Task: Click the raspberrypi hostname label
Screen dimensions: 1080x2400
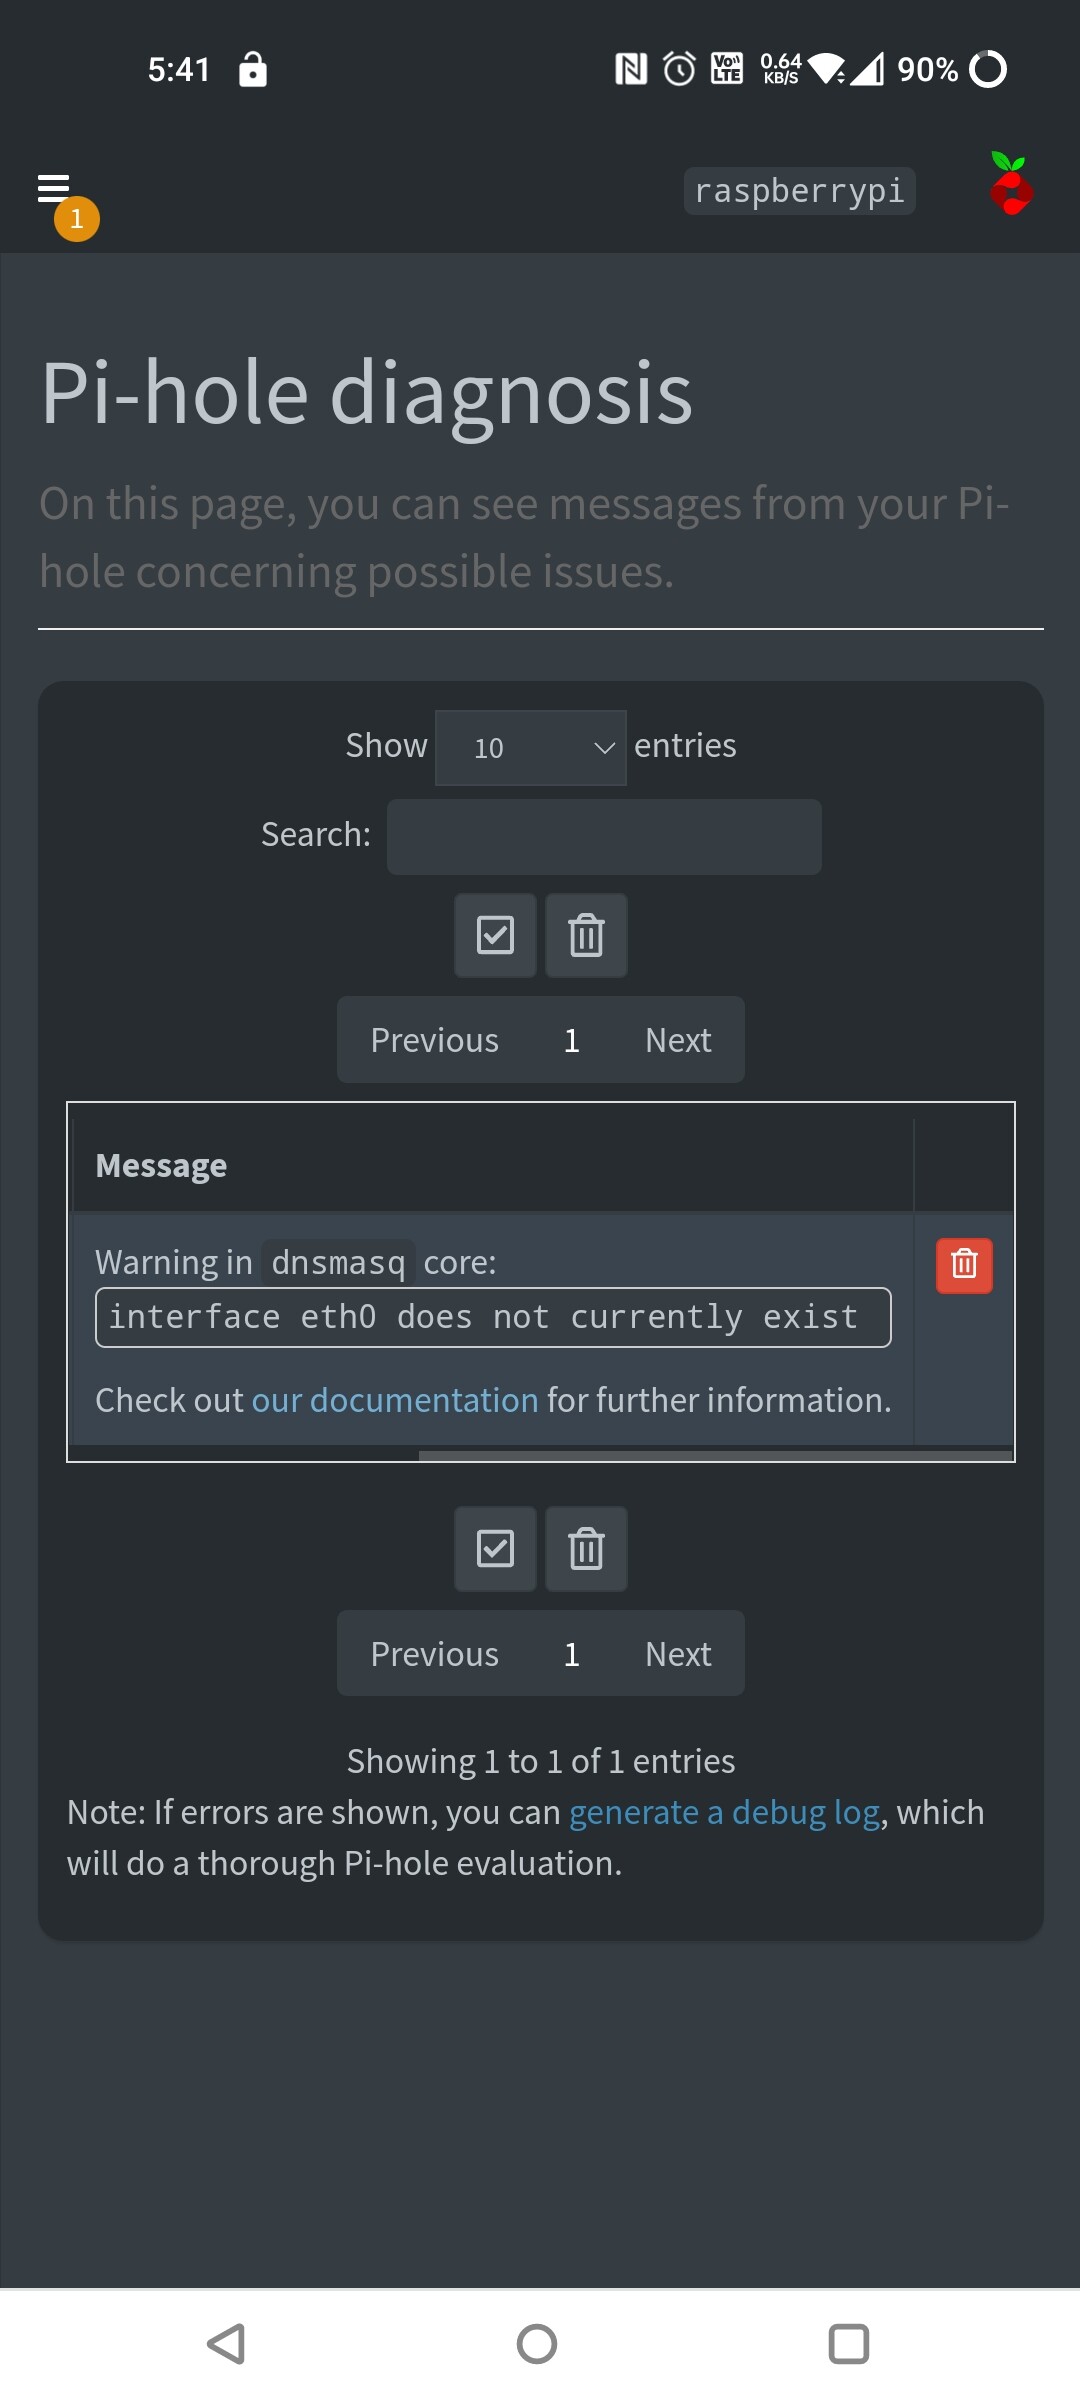Action: [799, 190]
